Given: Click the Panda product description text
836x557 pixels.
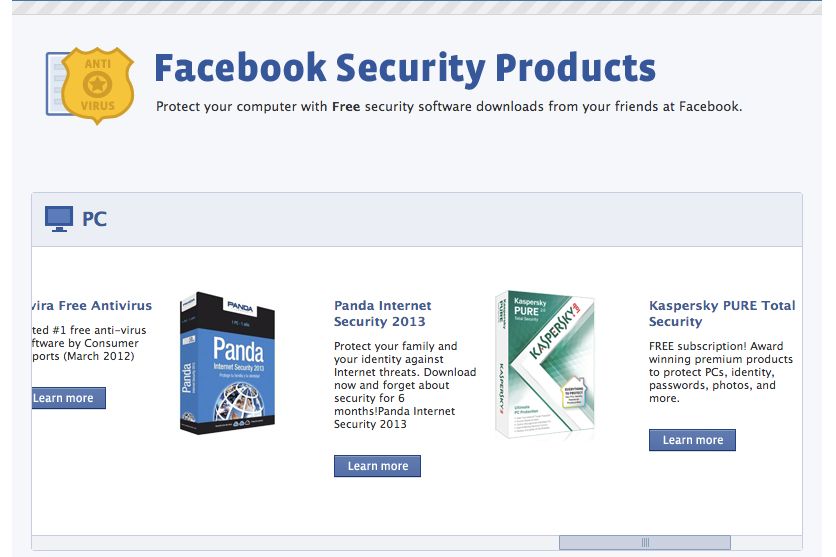Looking at the screenshot, I should pyautogui.click(x=394, y=385).
